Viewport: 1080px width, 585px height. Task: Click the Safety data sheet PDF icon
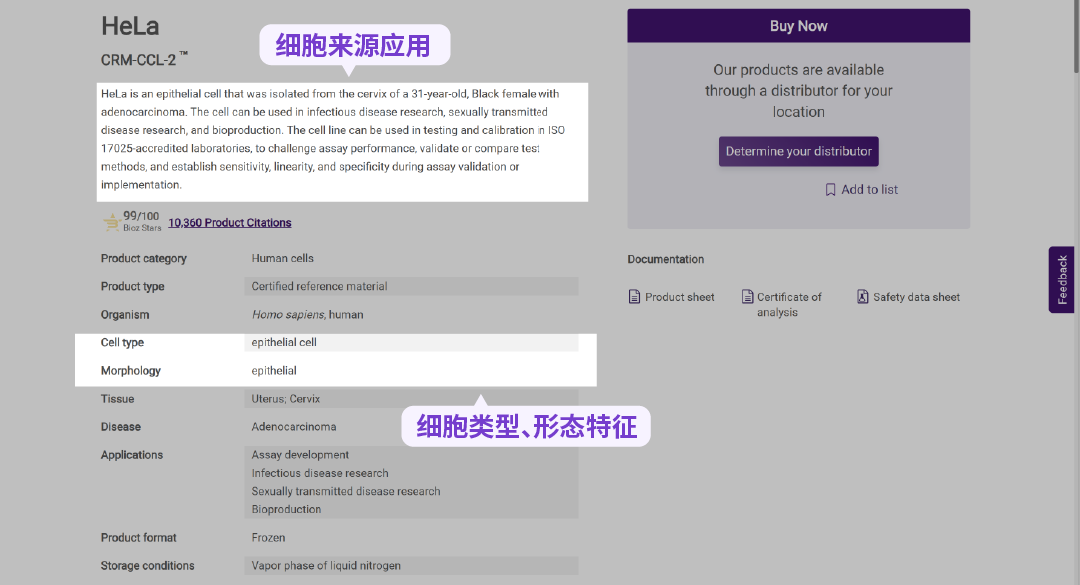coord(862,297)
